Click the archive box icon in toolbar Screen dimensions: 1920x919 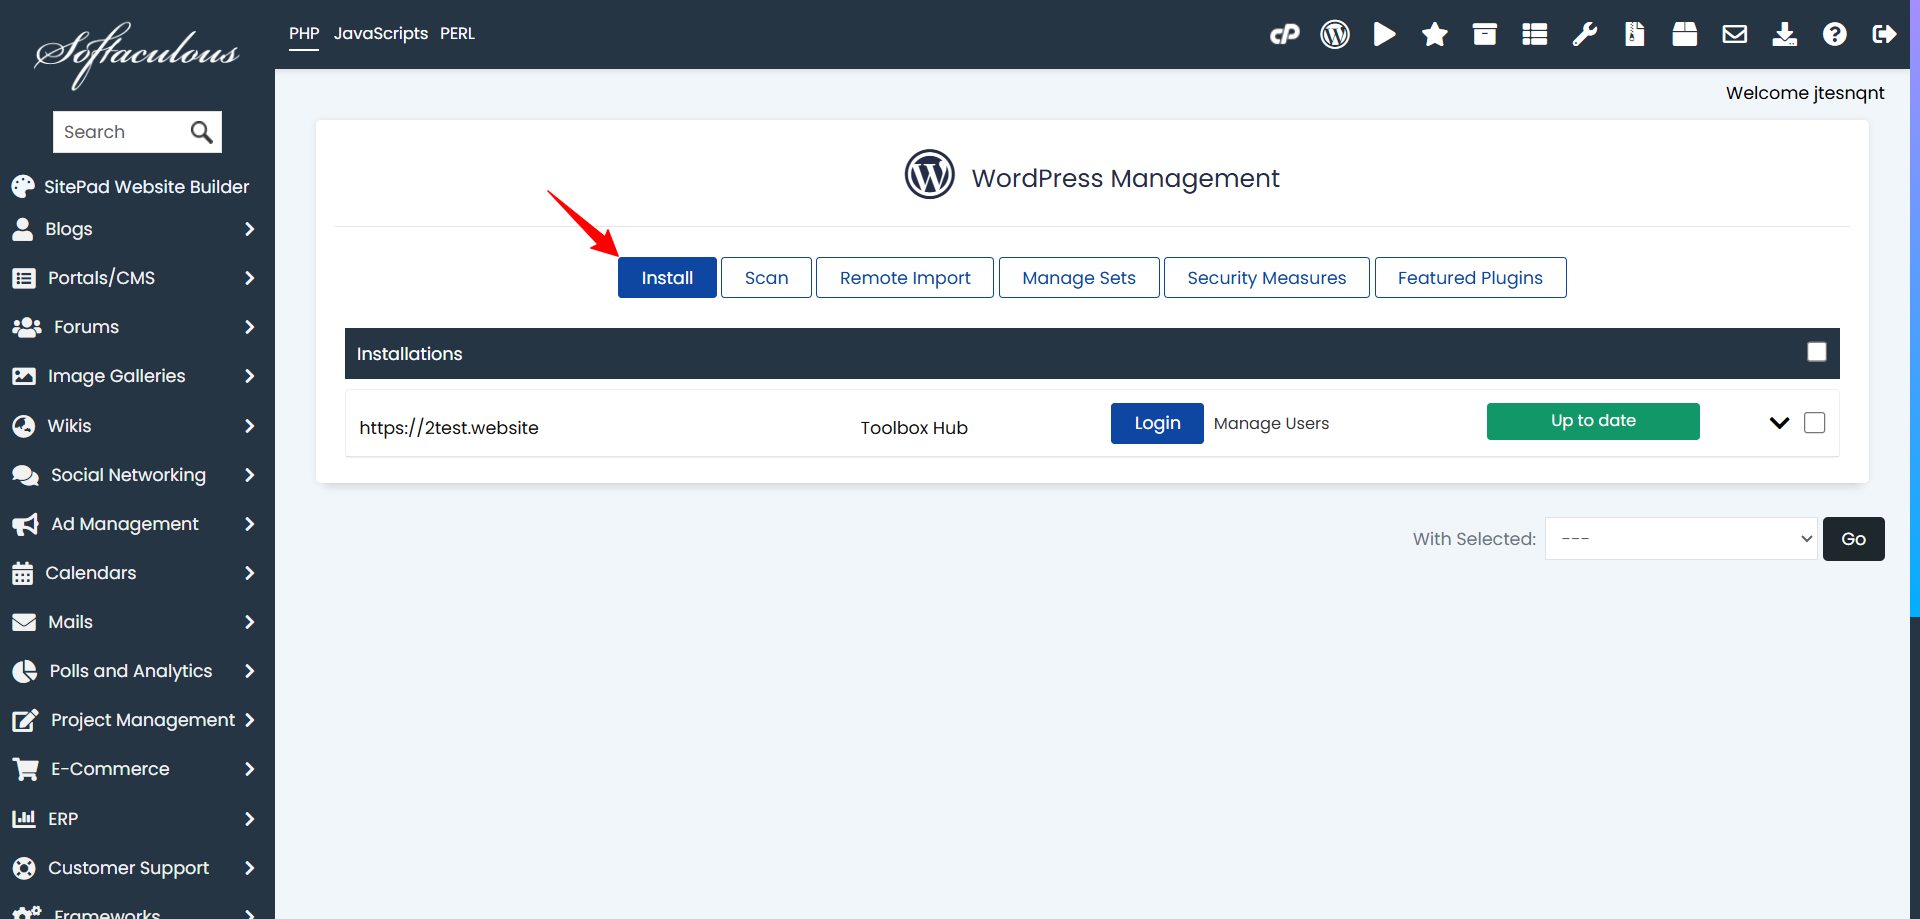click(x=1485, y=35)
